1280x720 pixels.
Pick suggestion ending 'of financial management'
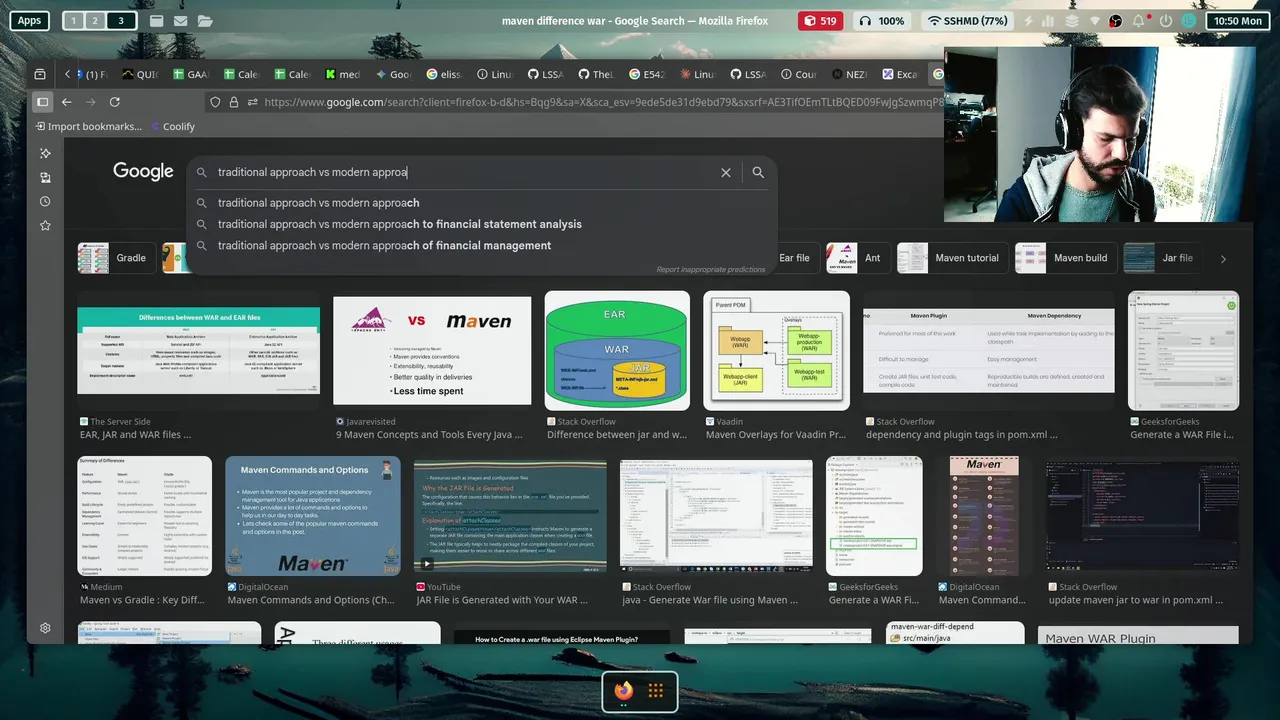click(482, 245)
